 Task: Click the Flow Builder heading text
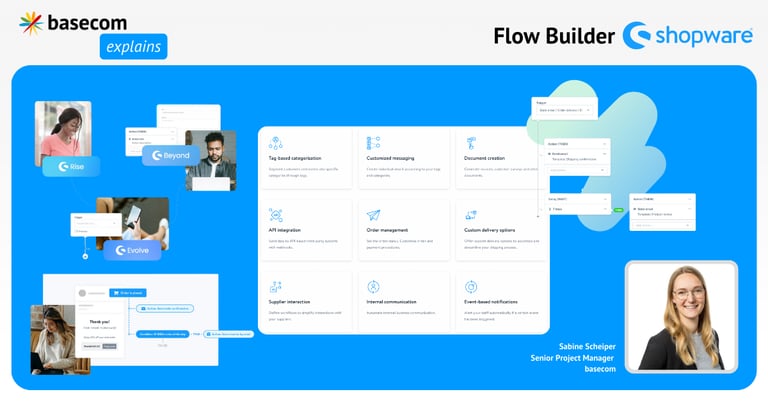(x=554, y=36)
